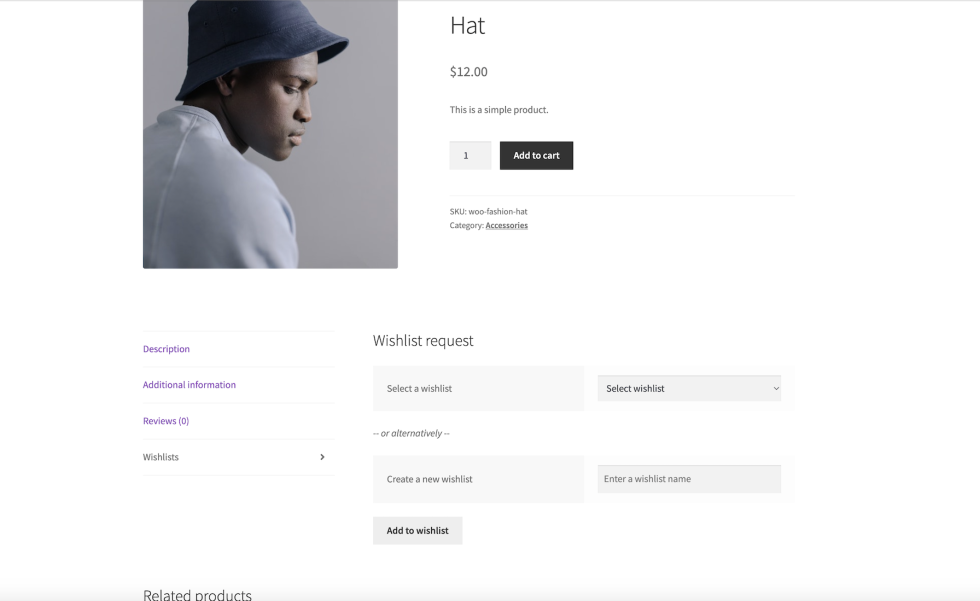Click the Add to wishlist button
The image size is (980, 601).
pos(417,530)
